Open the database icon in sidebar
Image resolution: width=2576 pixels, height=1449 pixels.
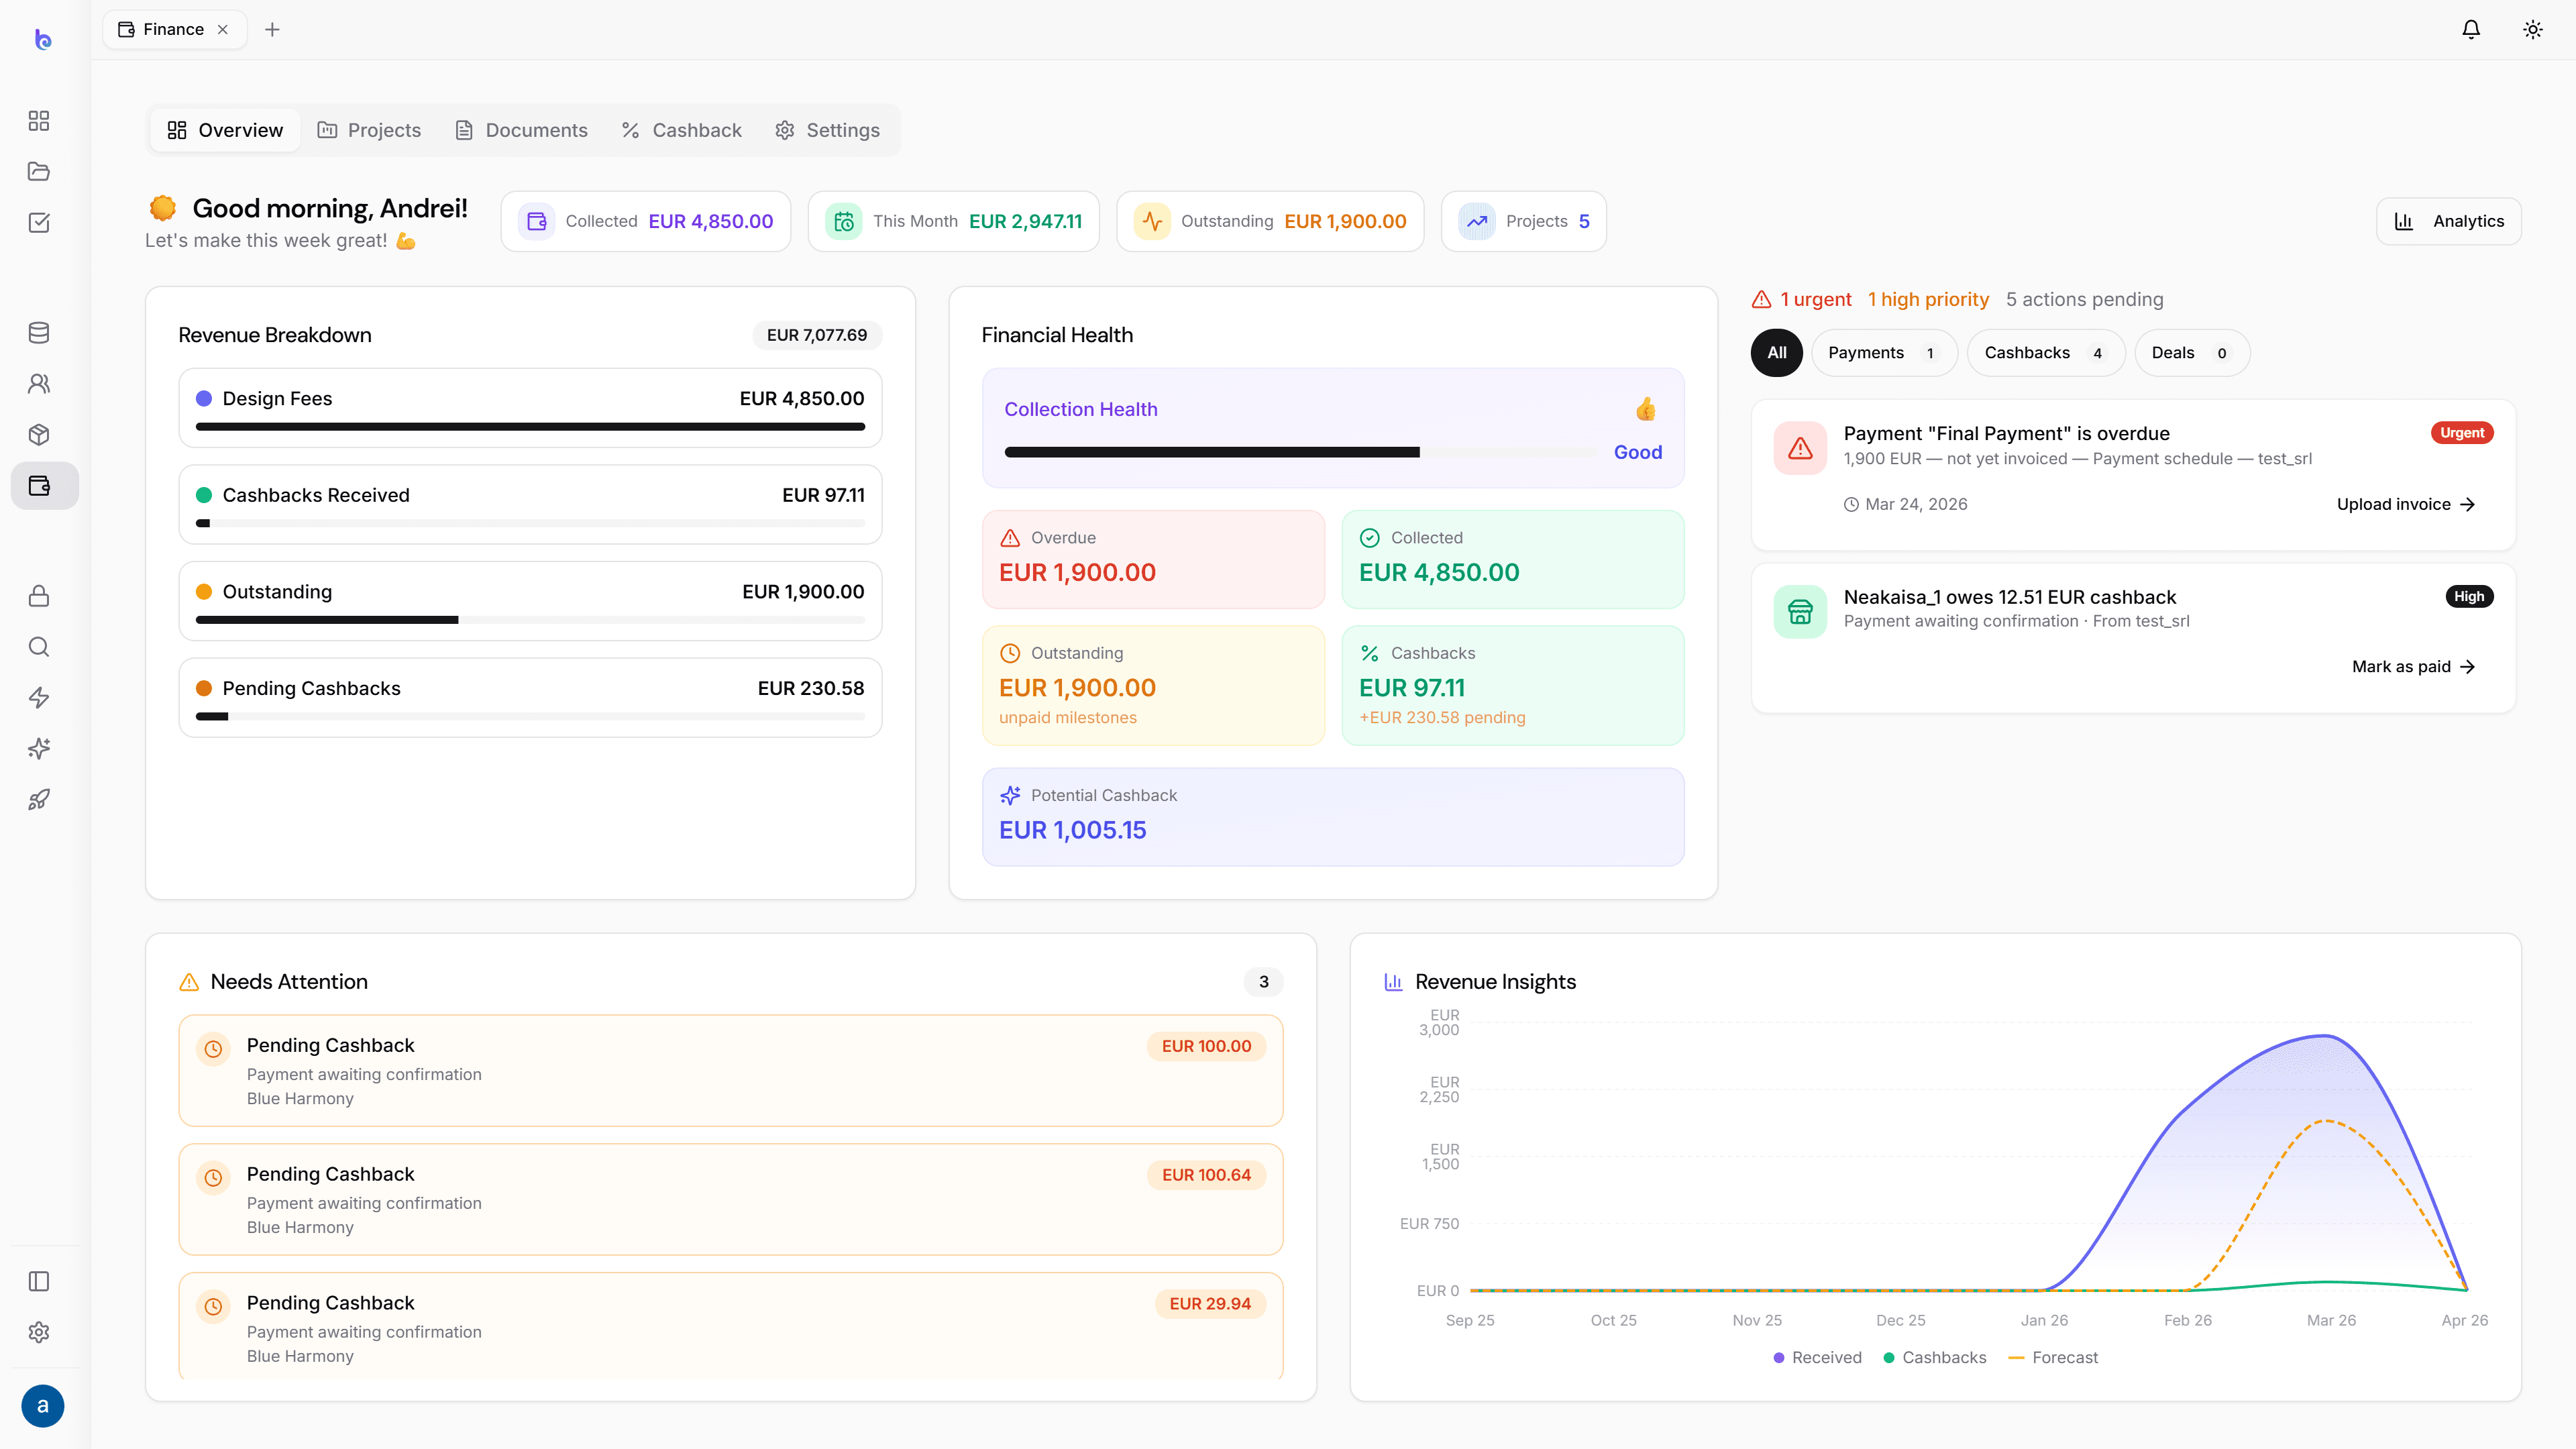(x=39, y=333)
